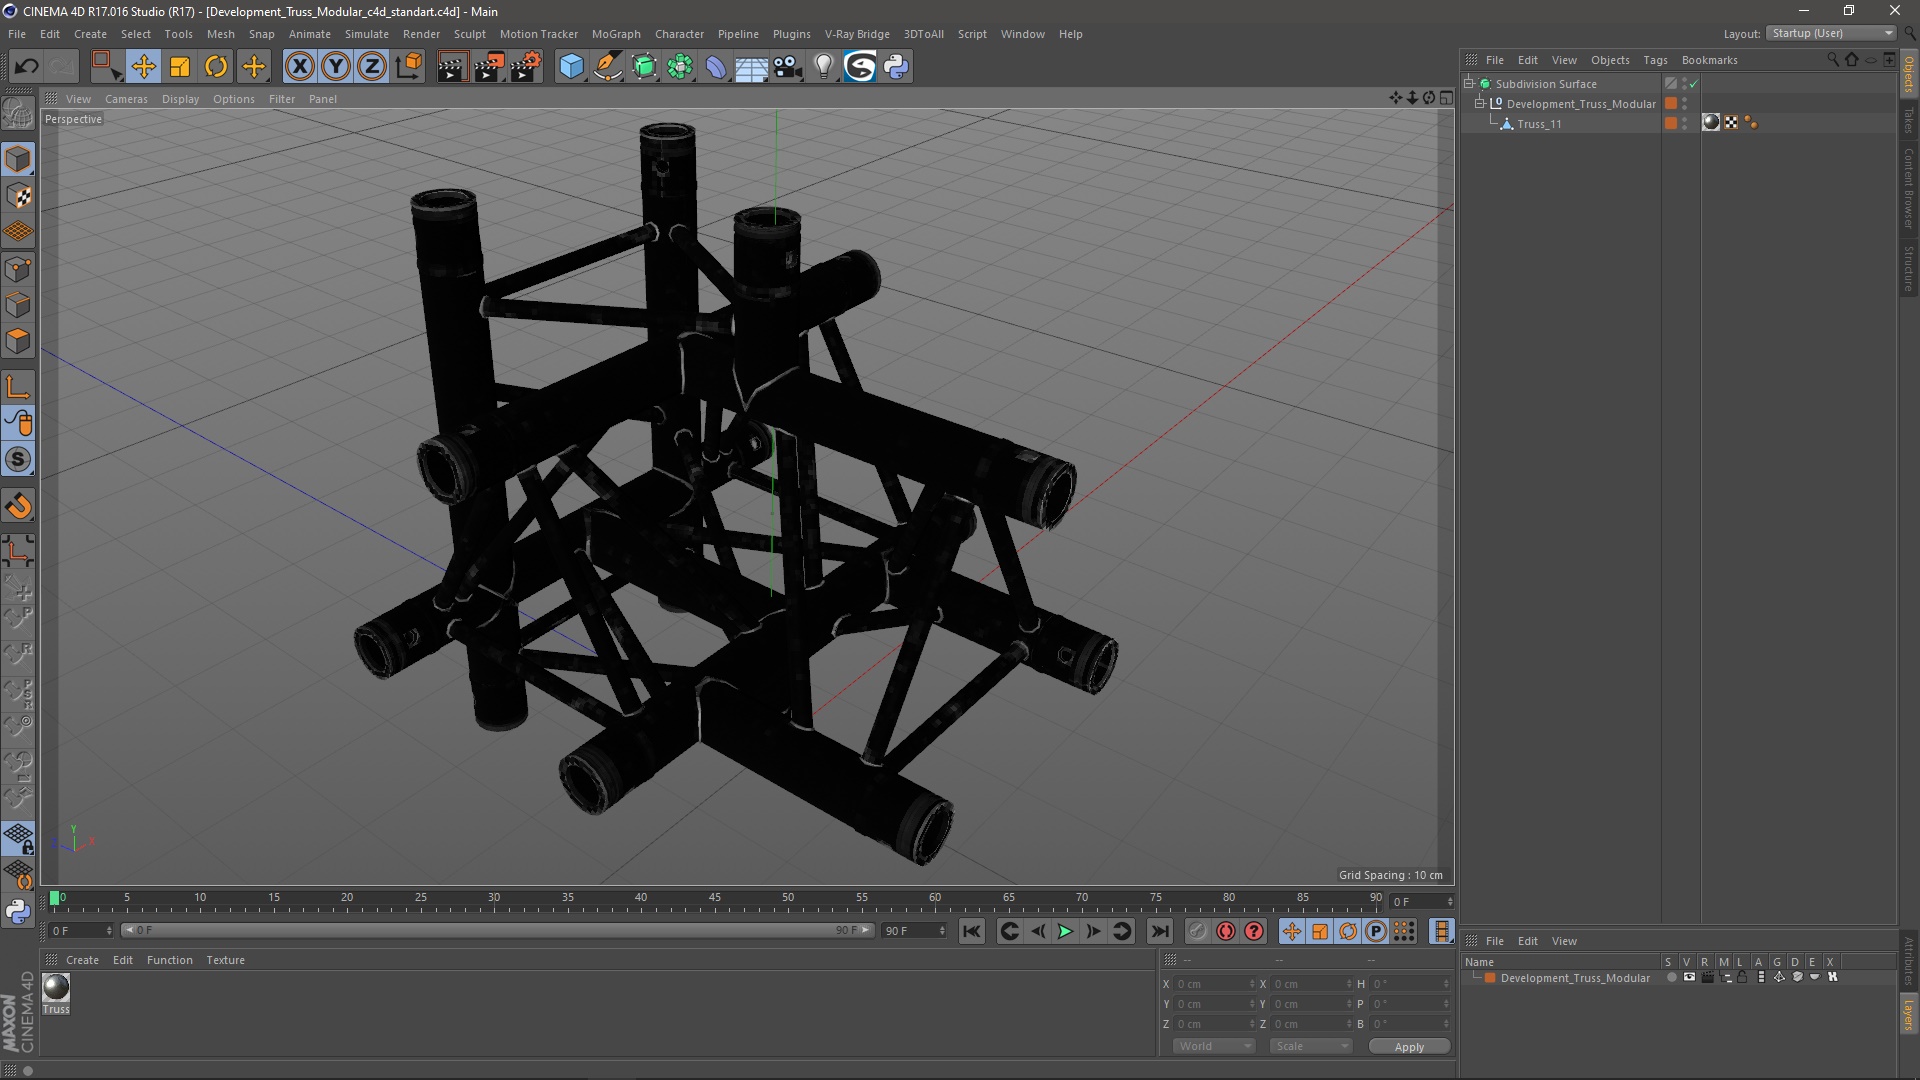The height and width of the screenshot is (1080, 1920).
Task: Switch to Content Browser side tab
Action: pyautogui.click(x=1909, y=188)
